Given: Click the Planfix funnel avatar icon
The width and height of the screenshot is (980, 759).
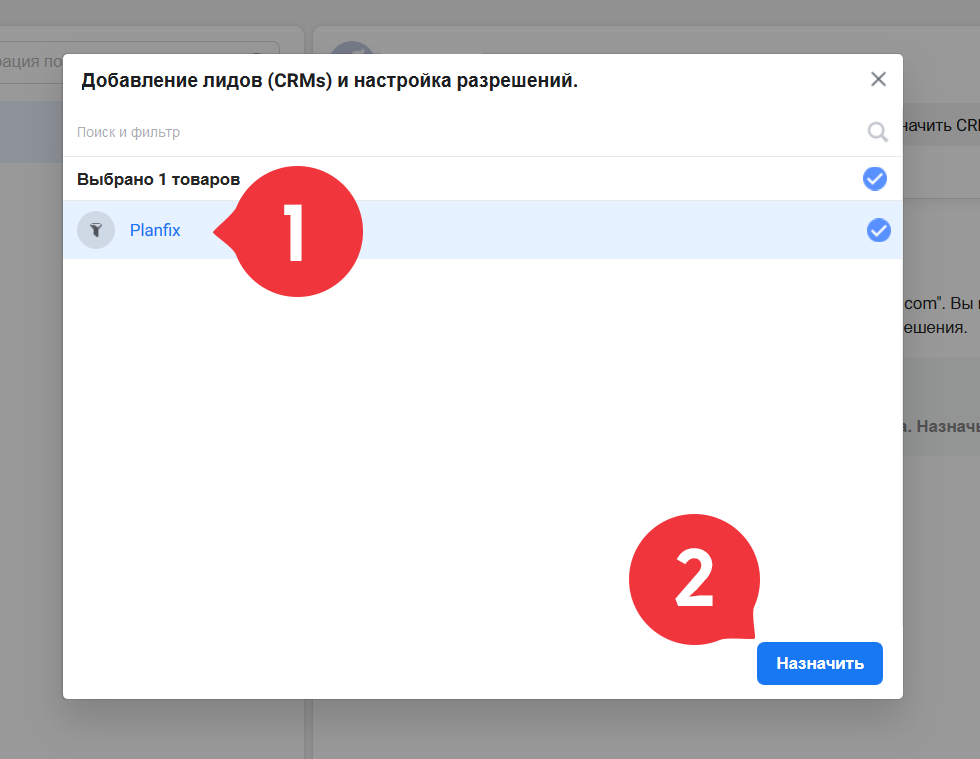Looking at the screenshot, I should (96, 230).
